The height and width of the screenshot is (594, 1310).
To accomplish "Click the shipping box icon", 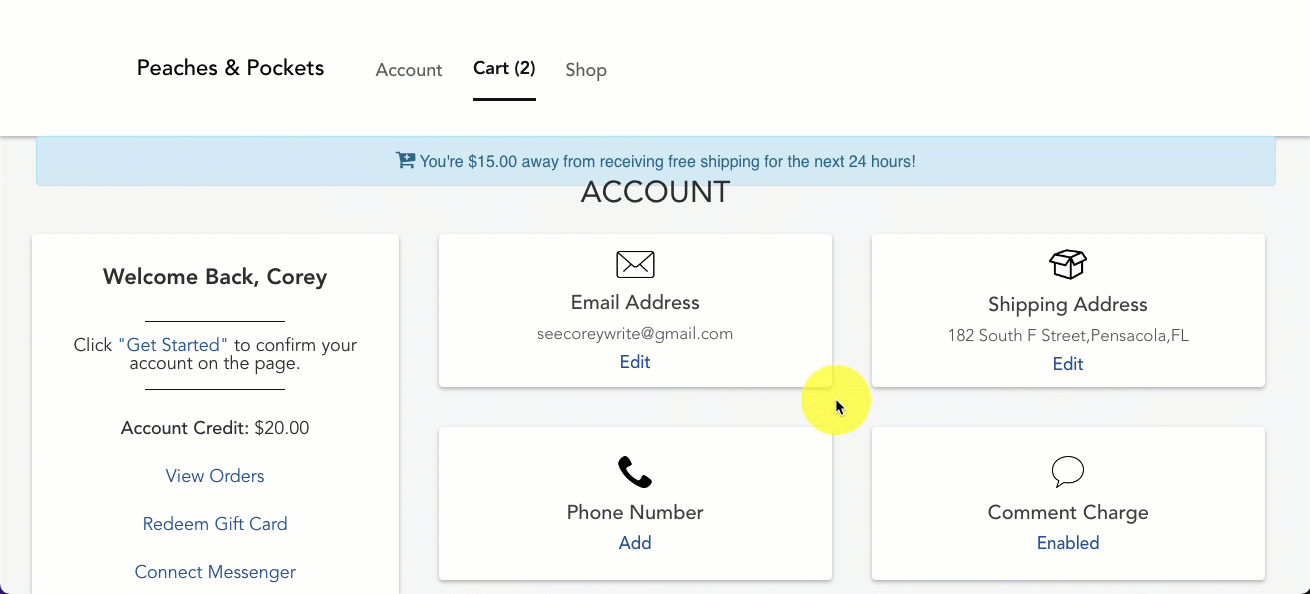I will [x=1067, y=264].
